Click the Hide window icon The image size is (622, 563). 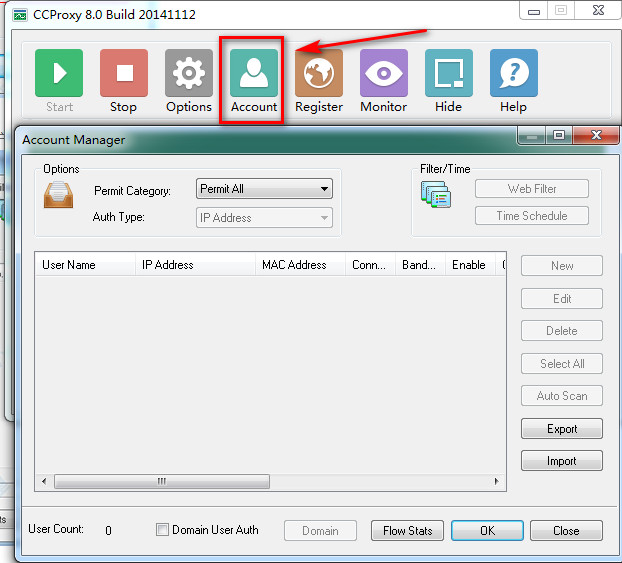[449, 73]
